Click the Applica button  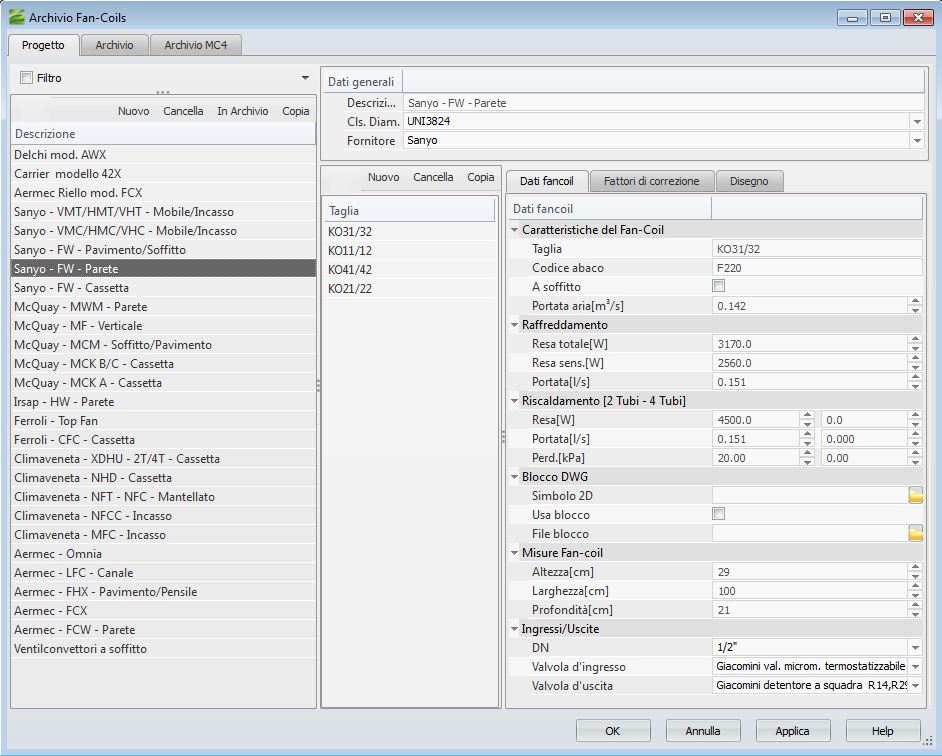click(x=792, y=731)
